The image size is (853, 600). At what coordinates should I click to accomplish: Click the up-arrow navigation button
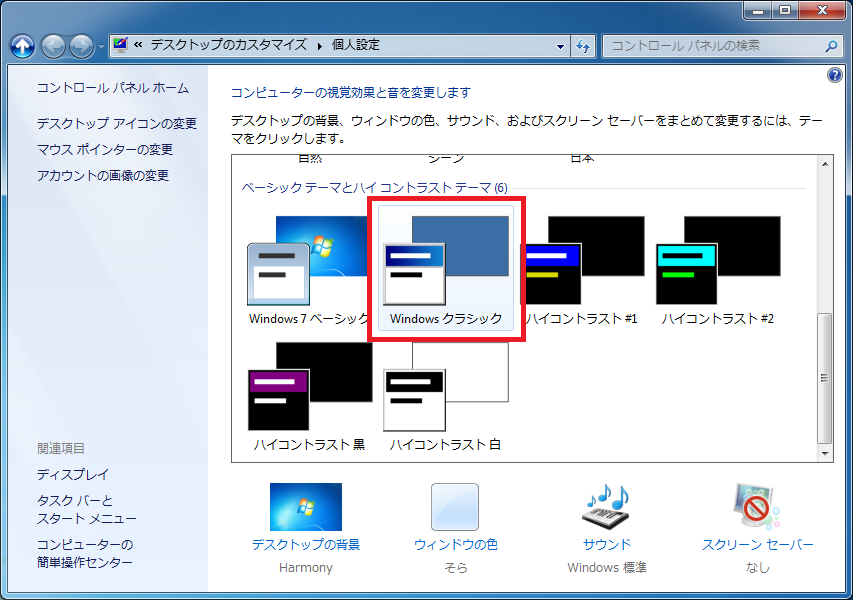(x=22, y=46)
